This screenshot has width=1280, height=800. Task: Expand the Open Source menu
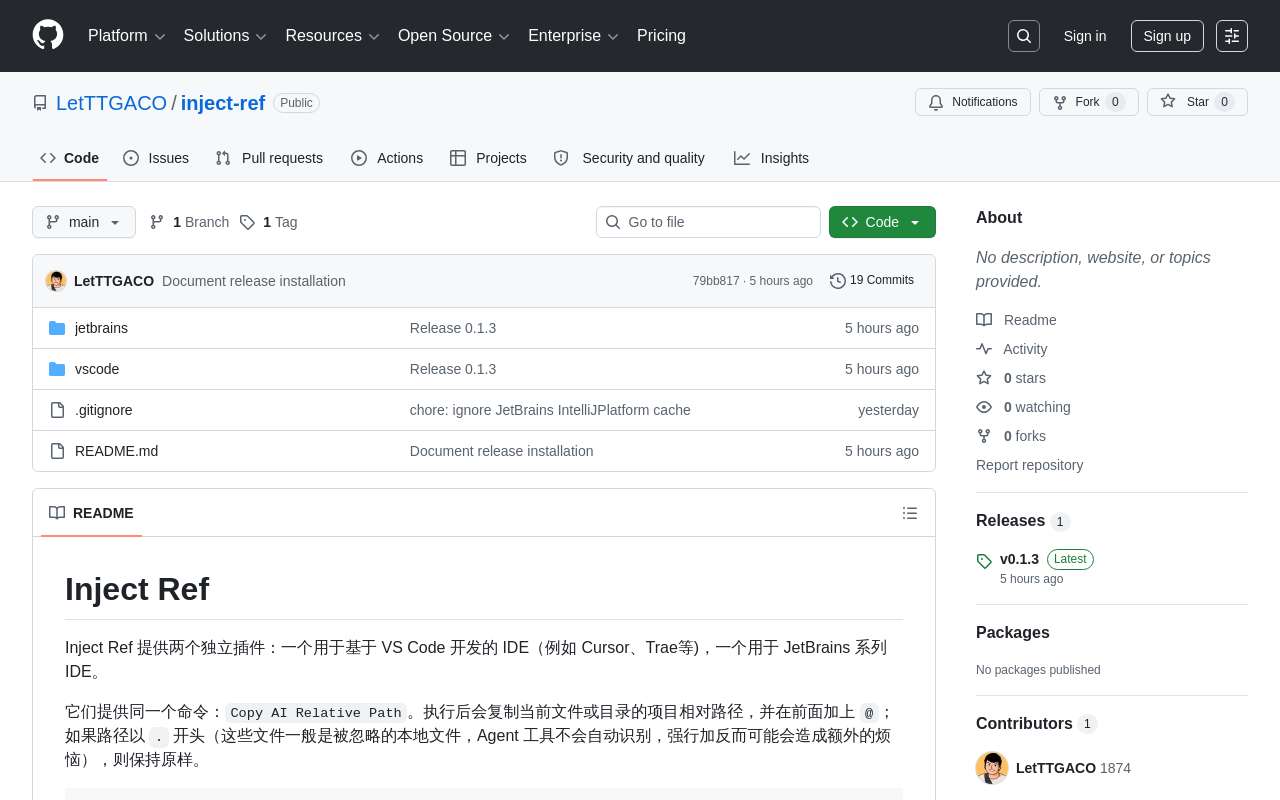tap(453, 36)
